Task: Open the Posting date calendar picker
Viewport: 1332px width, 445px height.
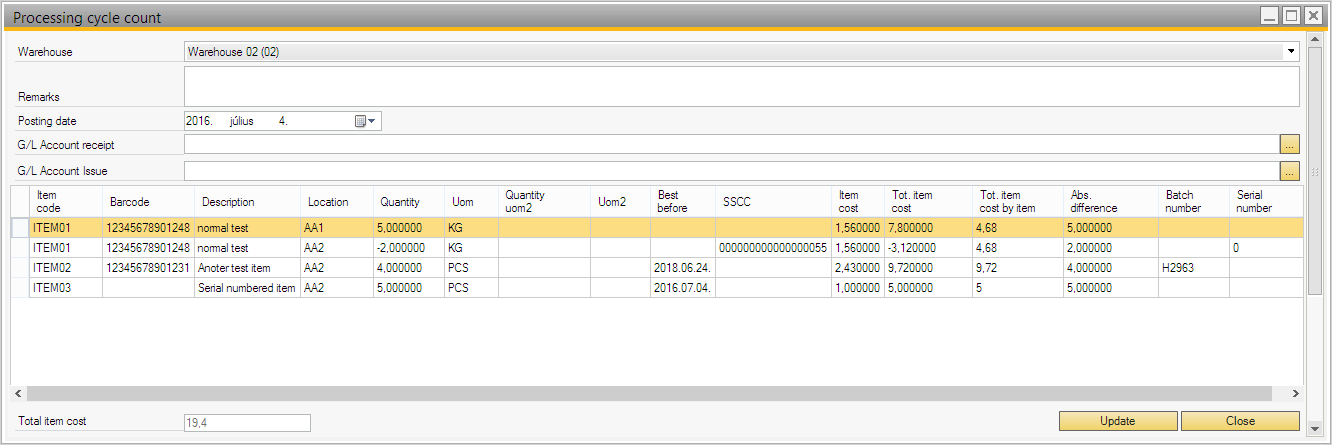Action: [x=364, y=121]
